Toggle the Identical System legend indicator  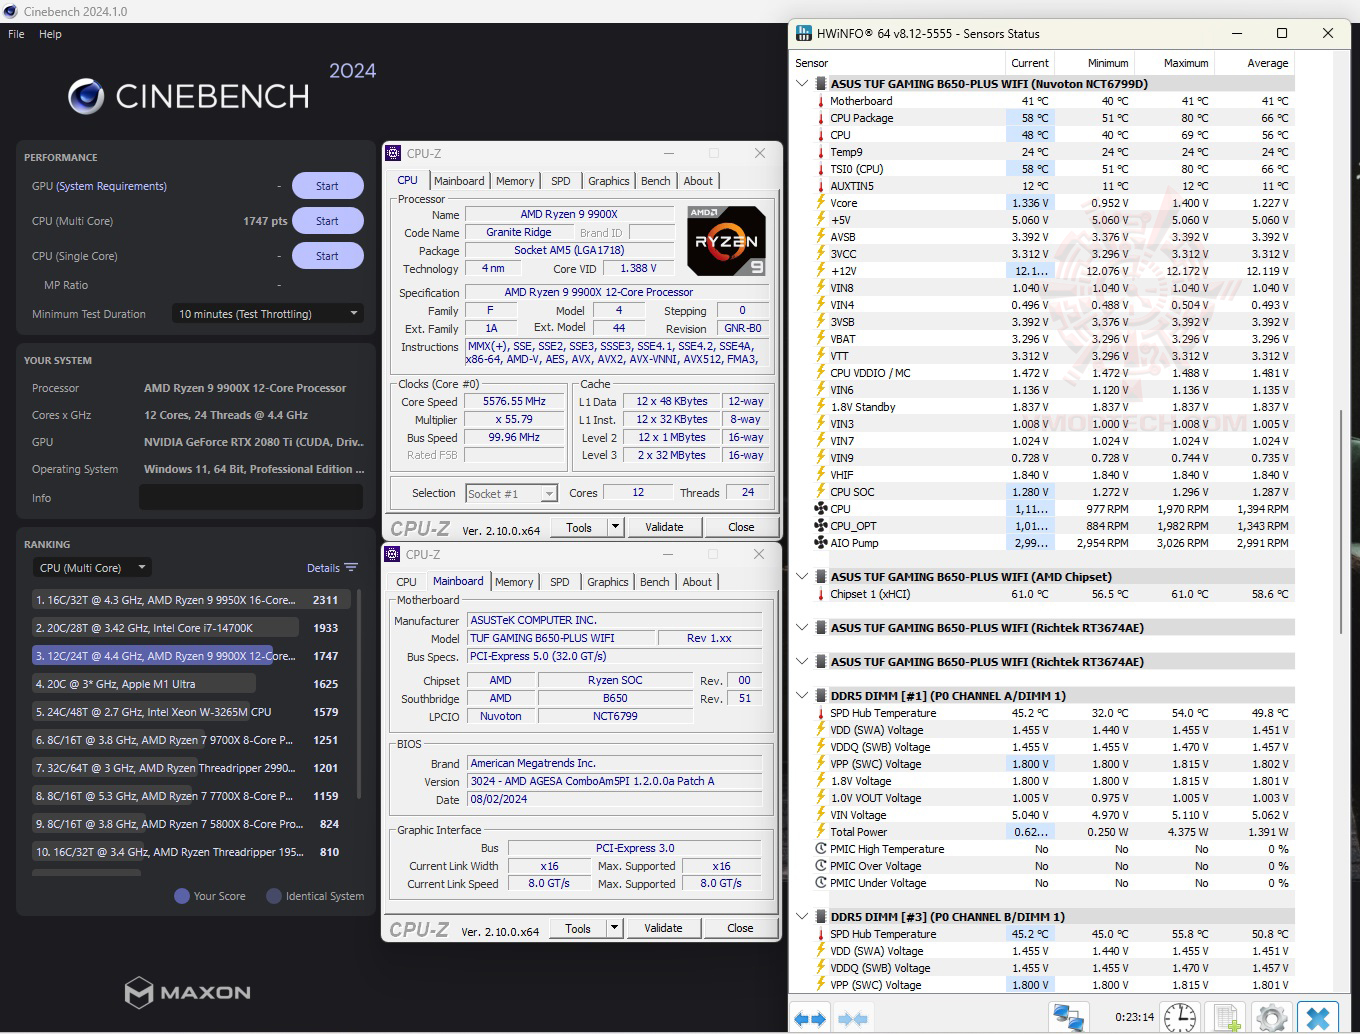point(274,896)
